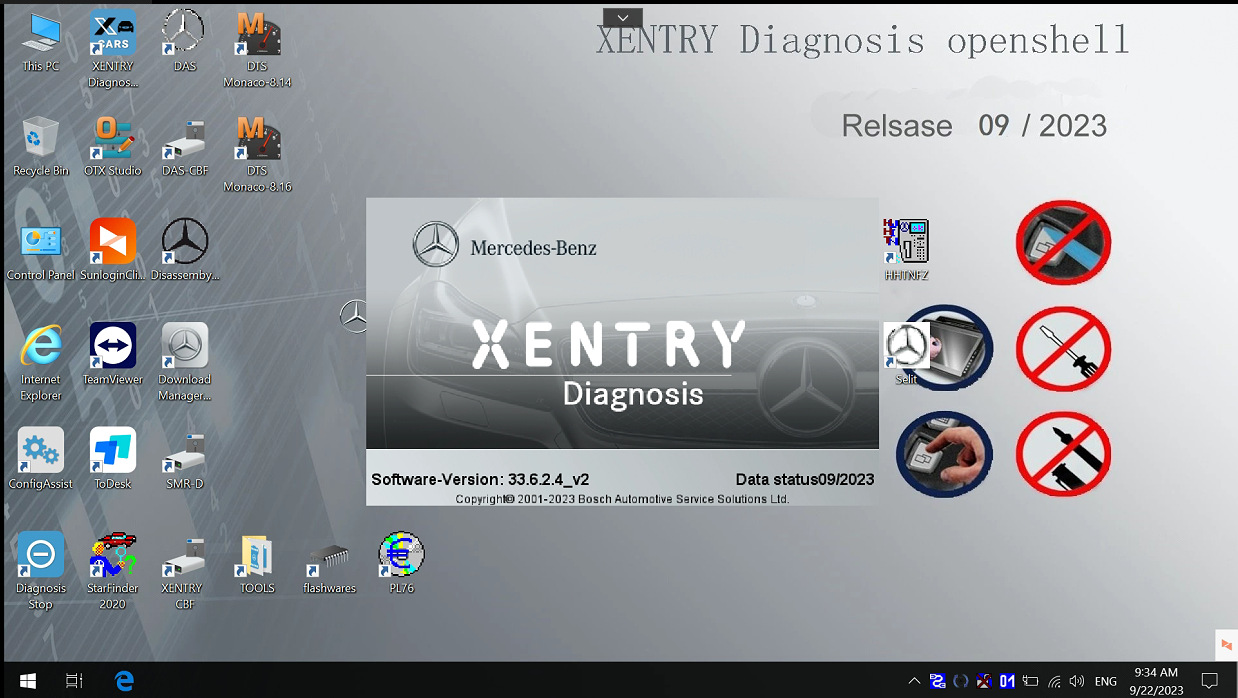The width and height of the screenshot is (1238, 698).
Task: Click the chevron at top of desktop
Action: (x=622, y=17)
